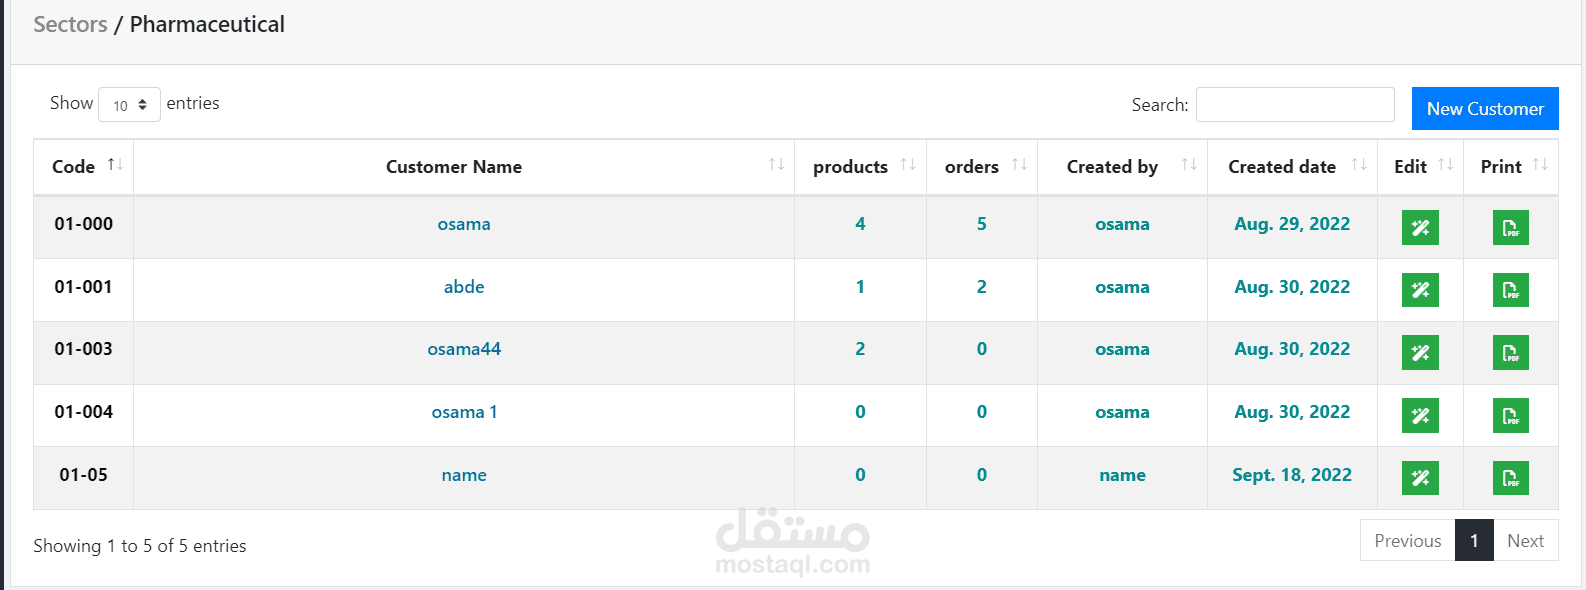1586x590 pixels.
Task: Print PDF for customer 01-05
Action: [x=1510, y=478]
